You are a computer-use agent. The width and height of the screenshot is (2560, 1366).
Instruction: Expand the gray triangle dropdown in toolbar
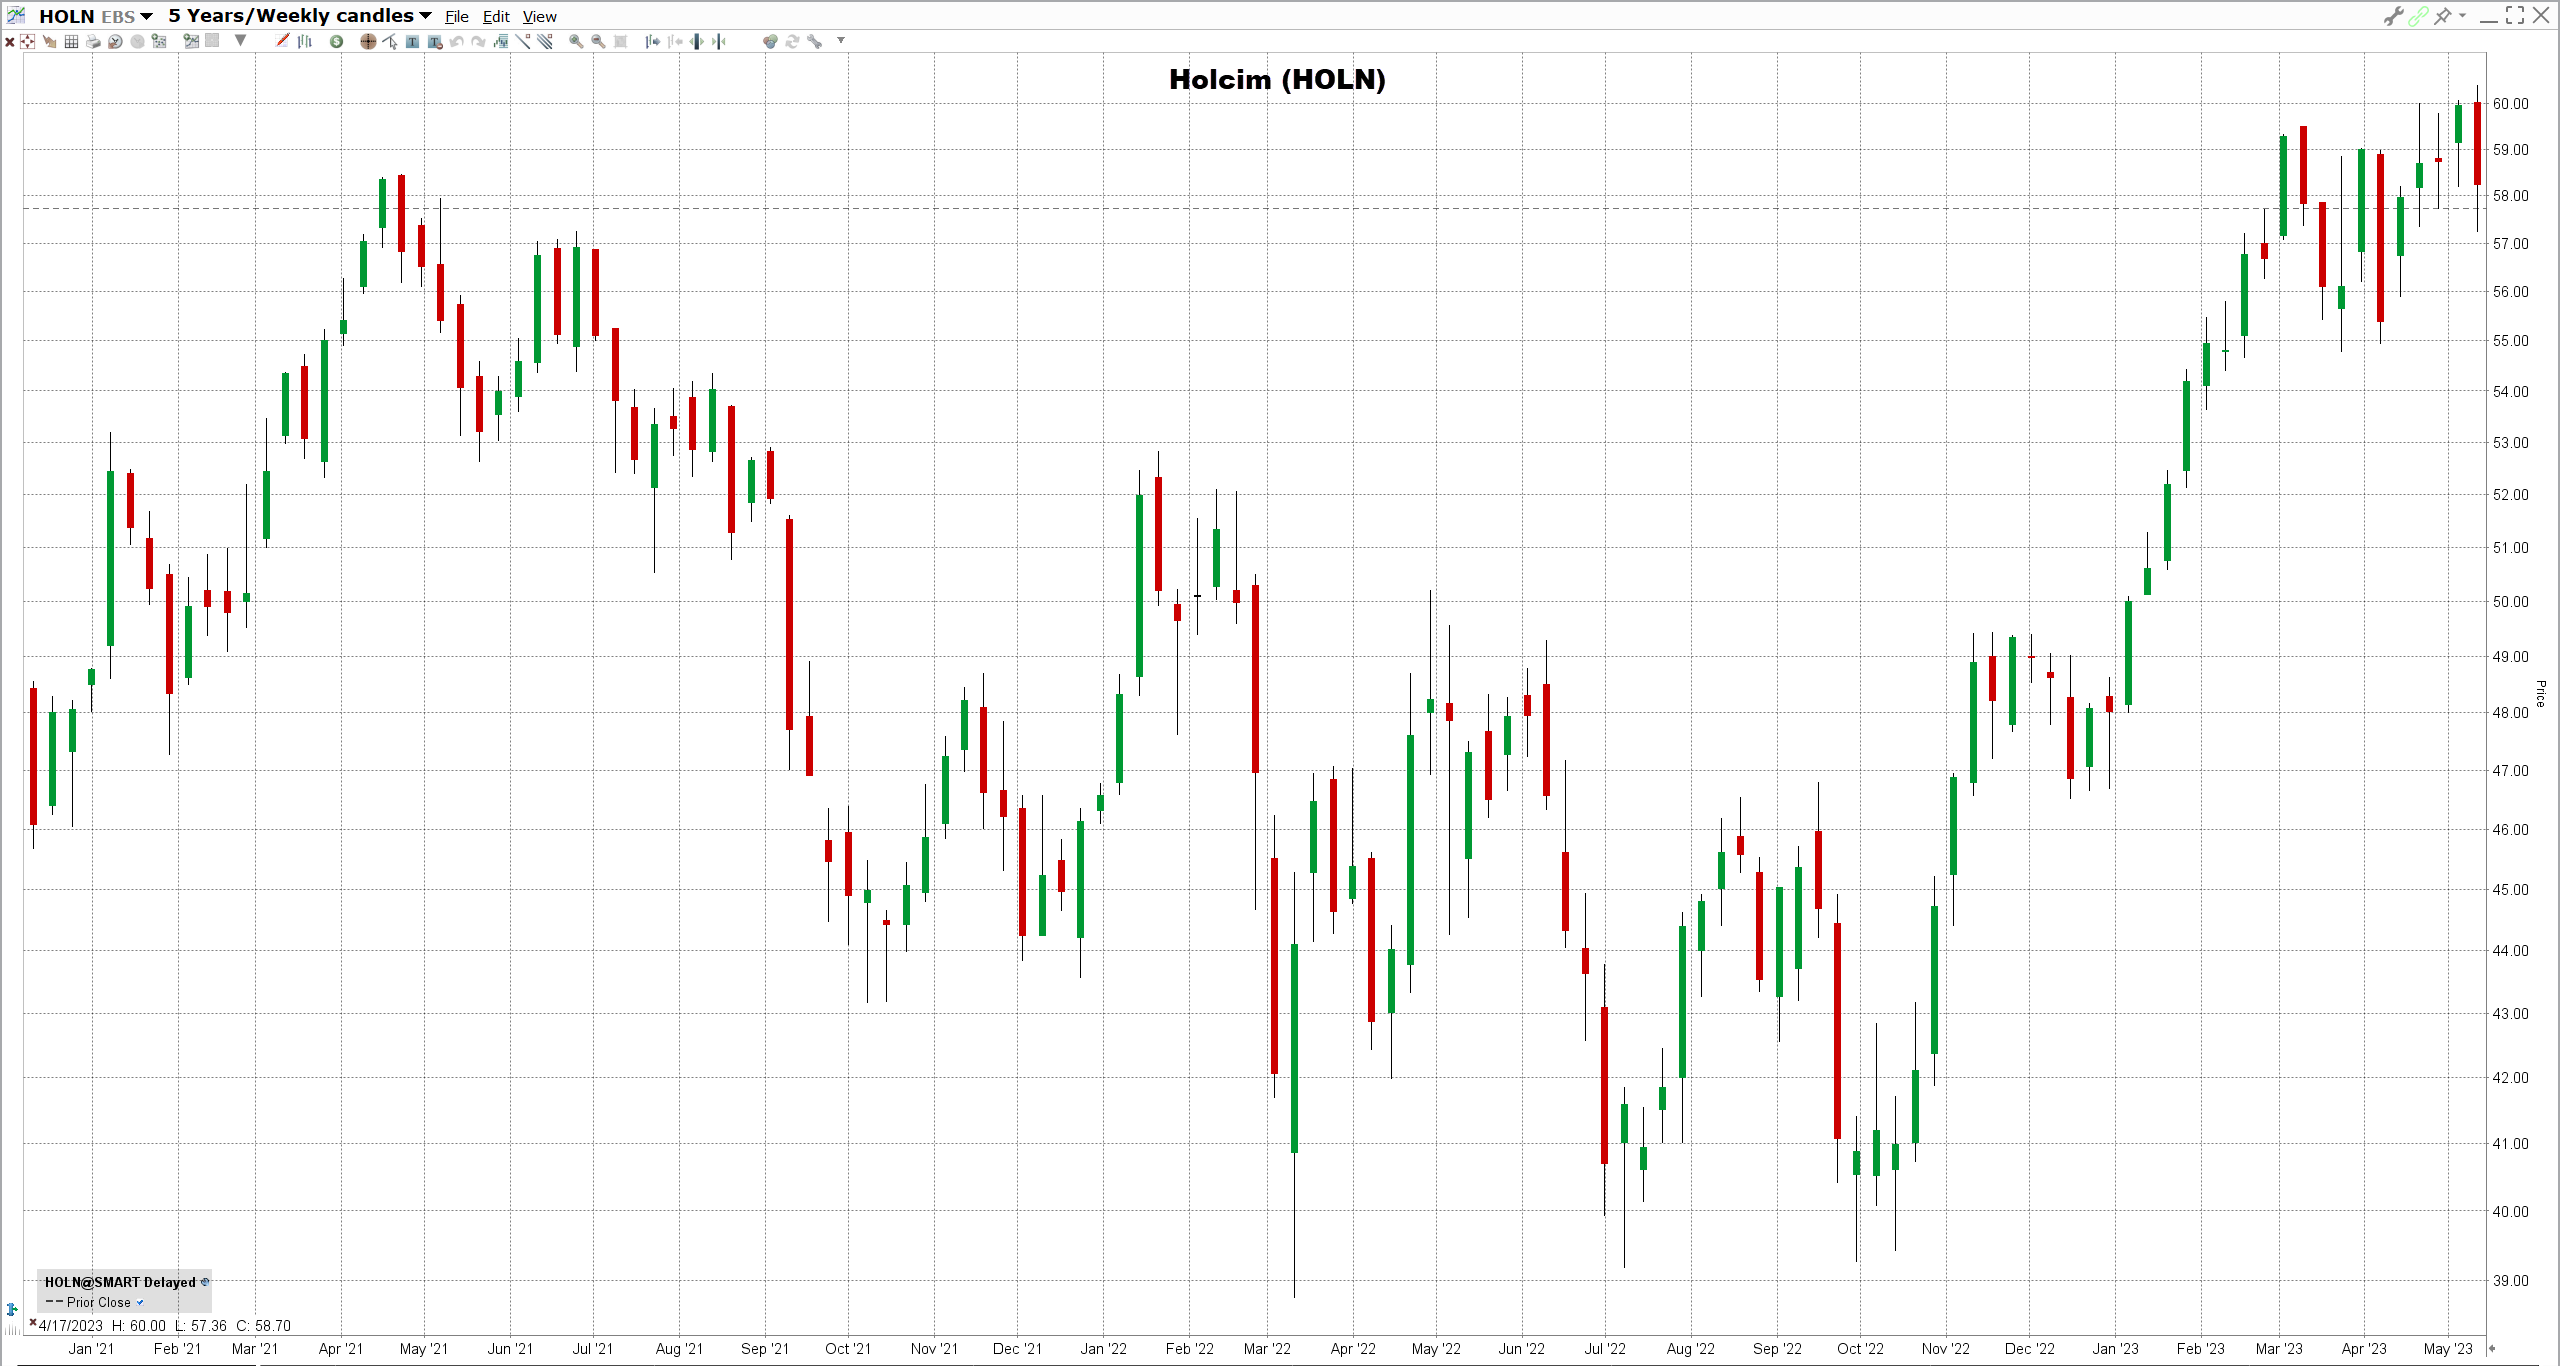[x=240, y=41]
